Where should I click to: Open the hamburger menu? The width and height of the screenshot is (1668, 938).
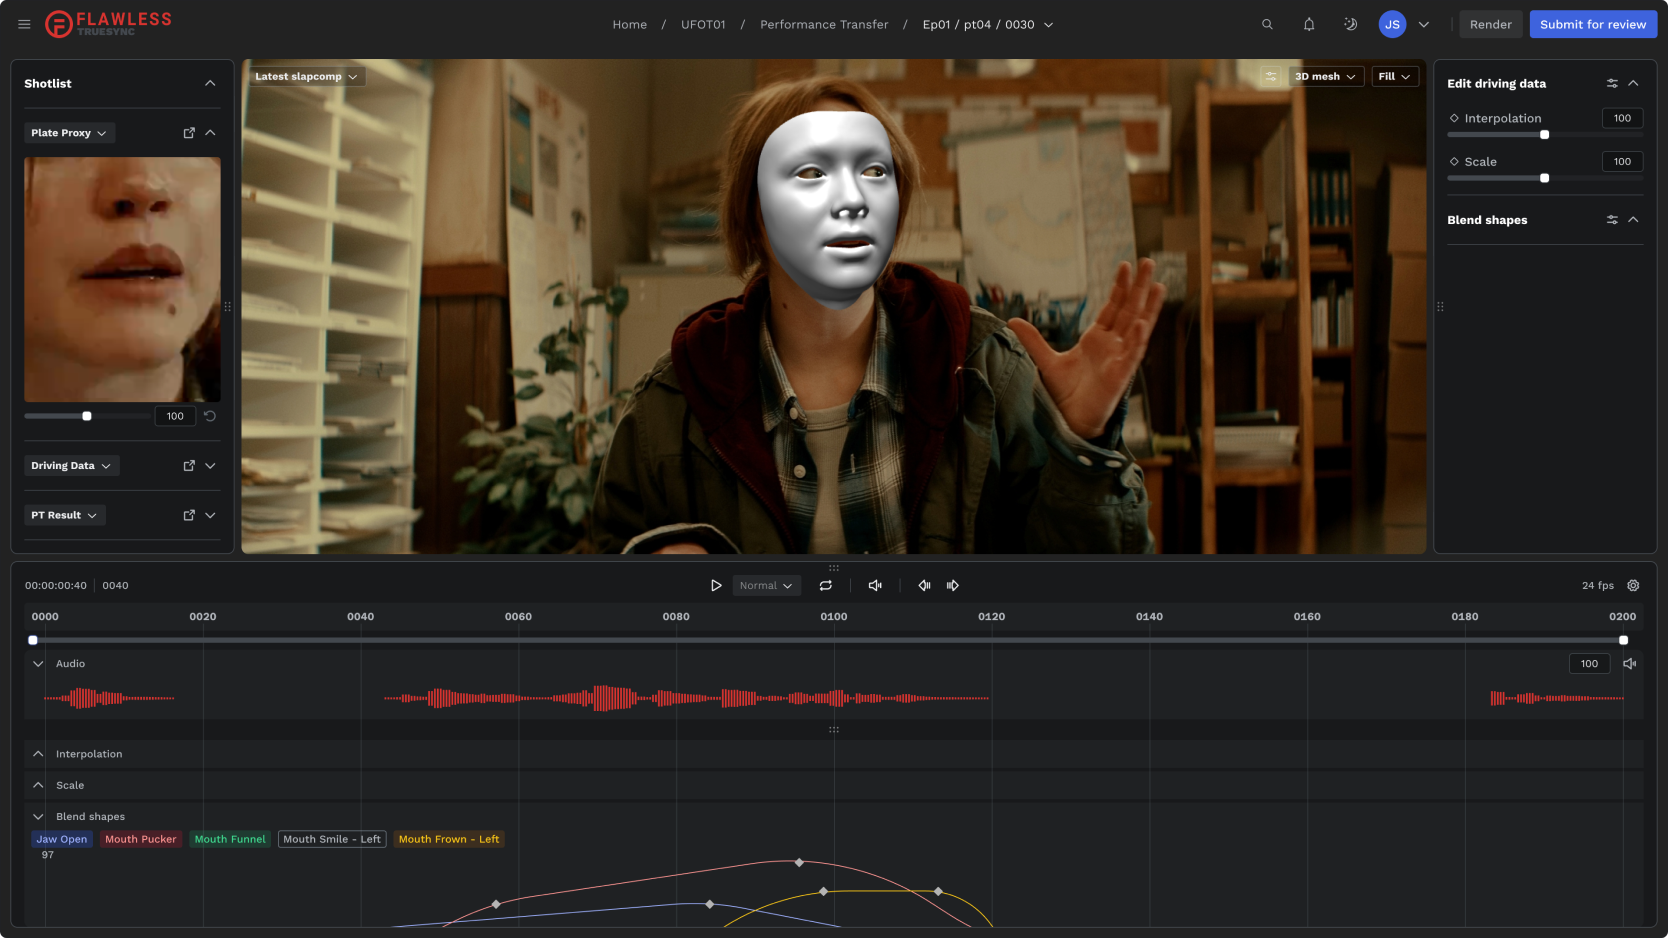click(24, 24)
